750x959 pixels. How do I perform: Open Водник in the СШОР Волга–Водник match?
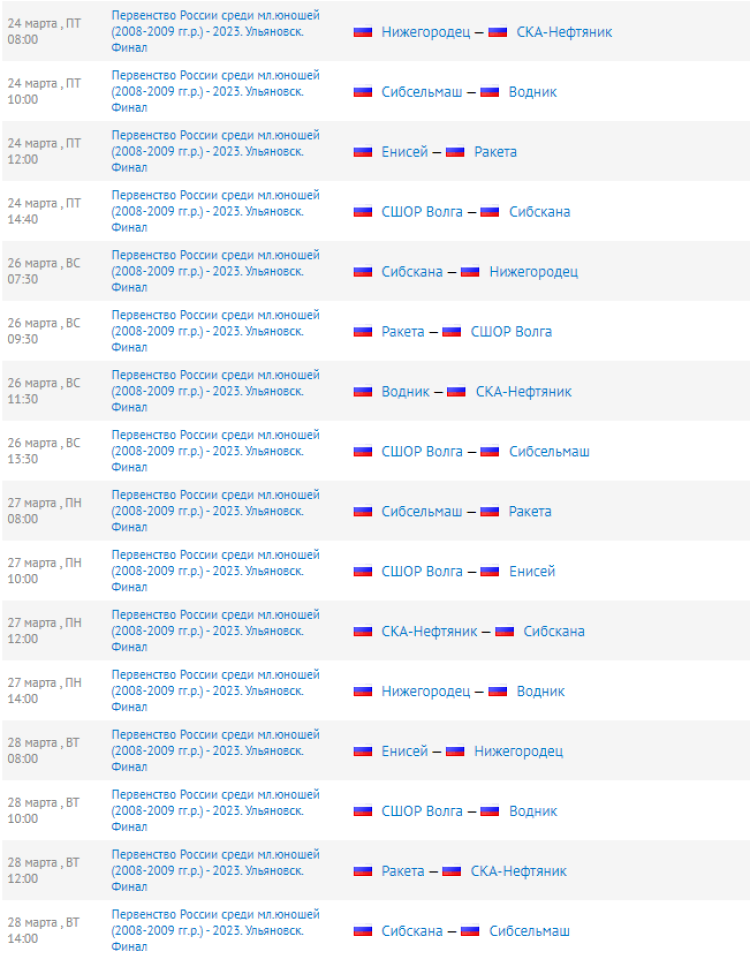533,812
